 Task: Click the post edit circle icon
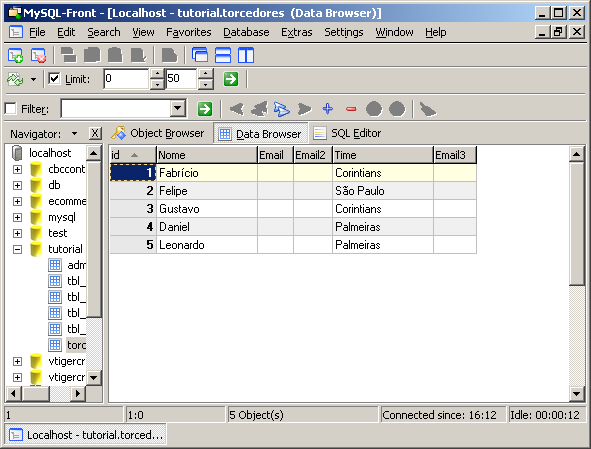374,109
